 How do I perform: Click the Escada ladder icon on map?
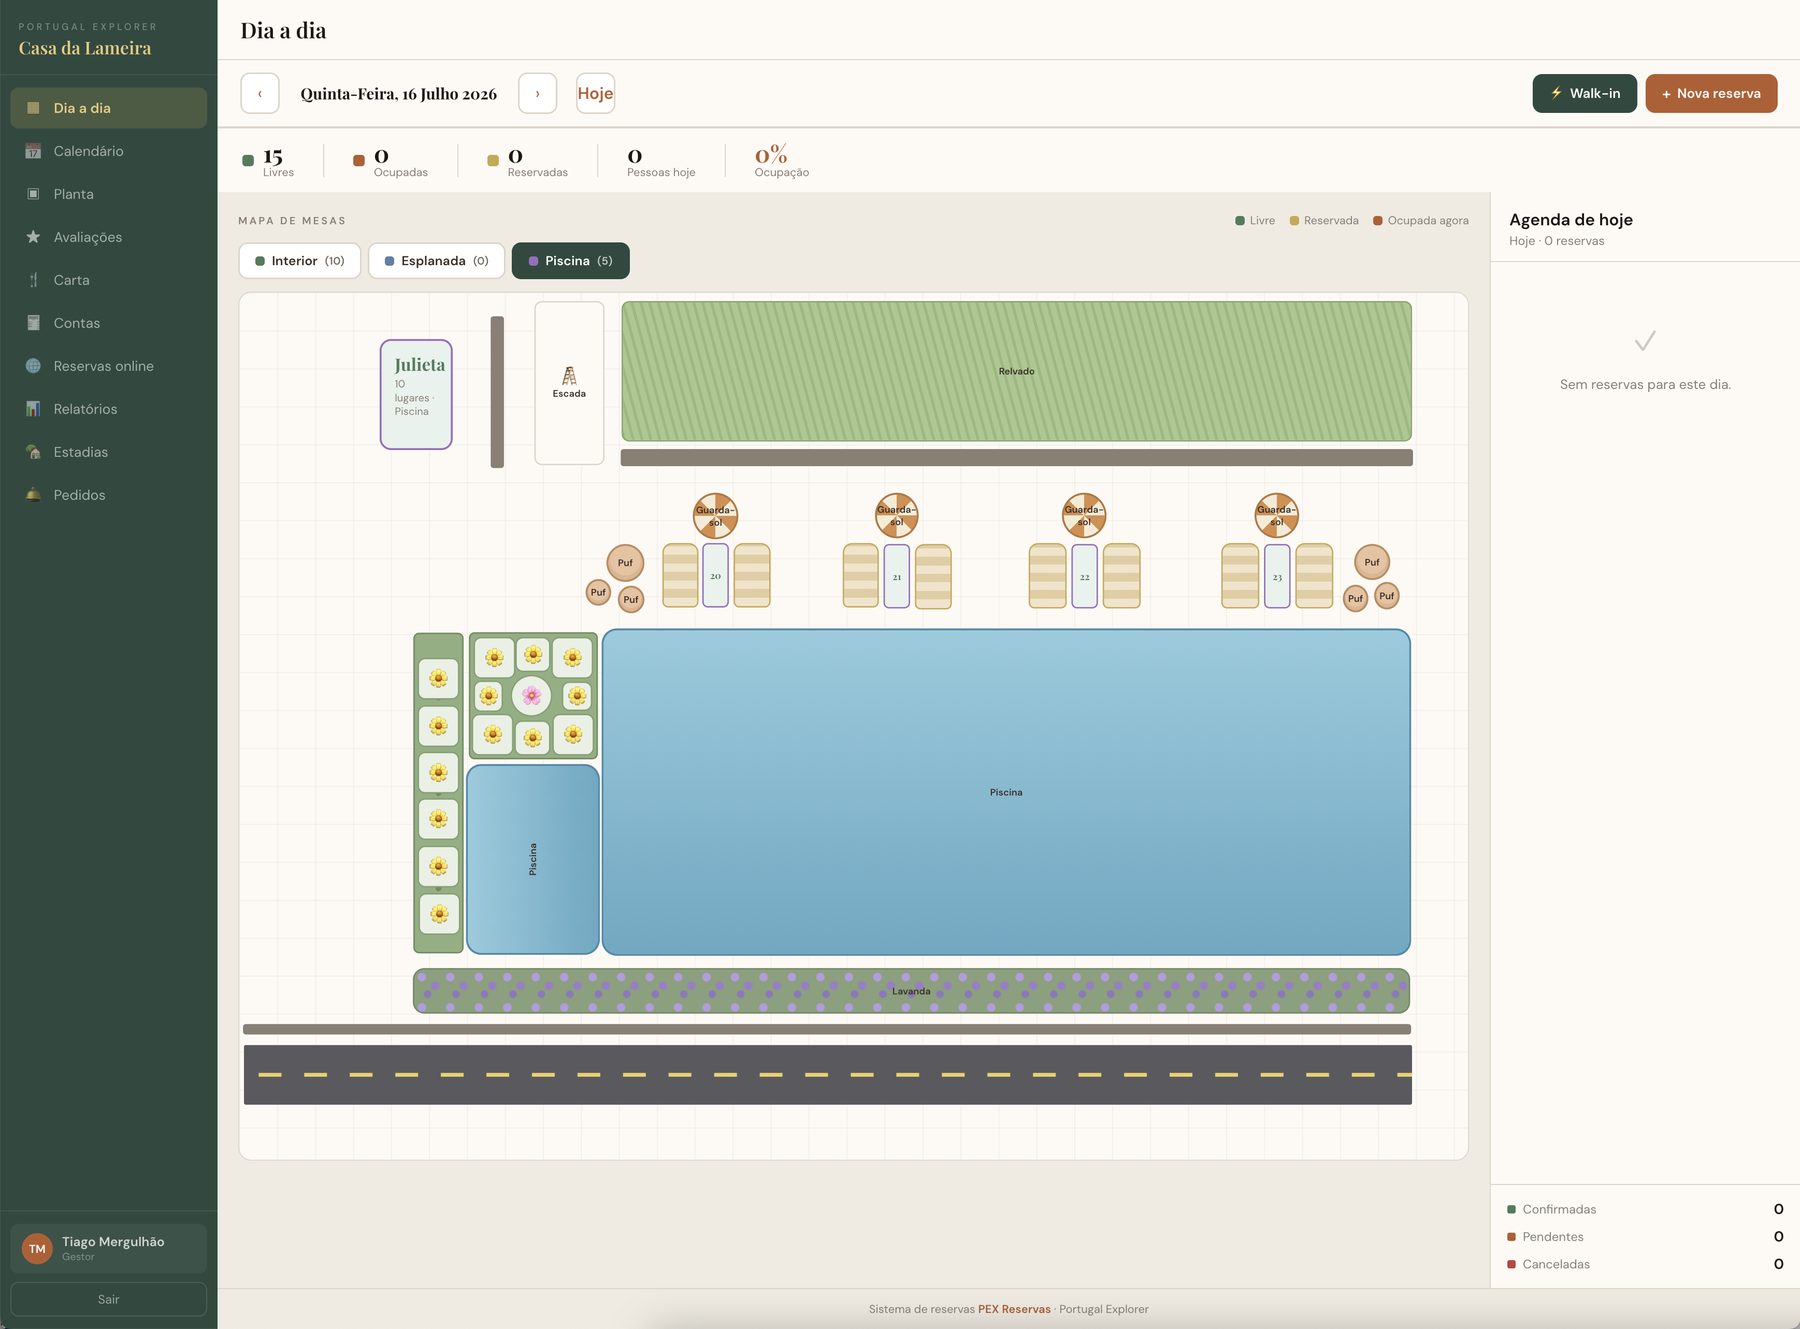click(569, 376)
